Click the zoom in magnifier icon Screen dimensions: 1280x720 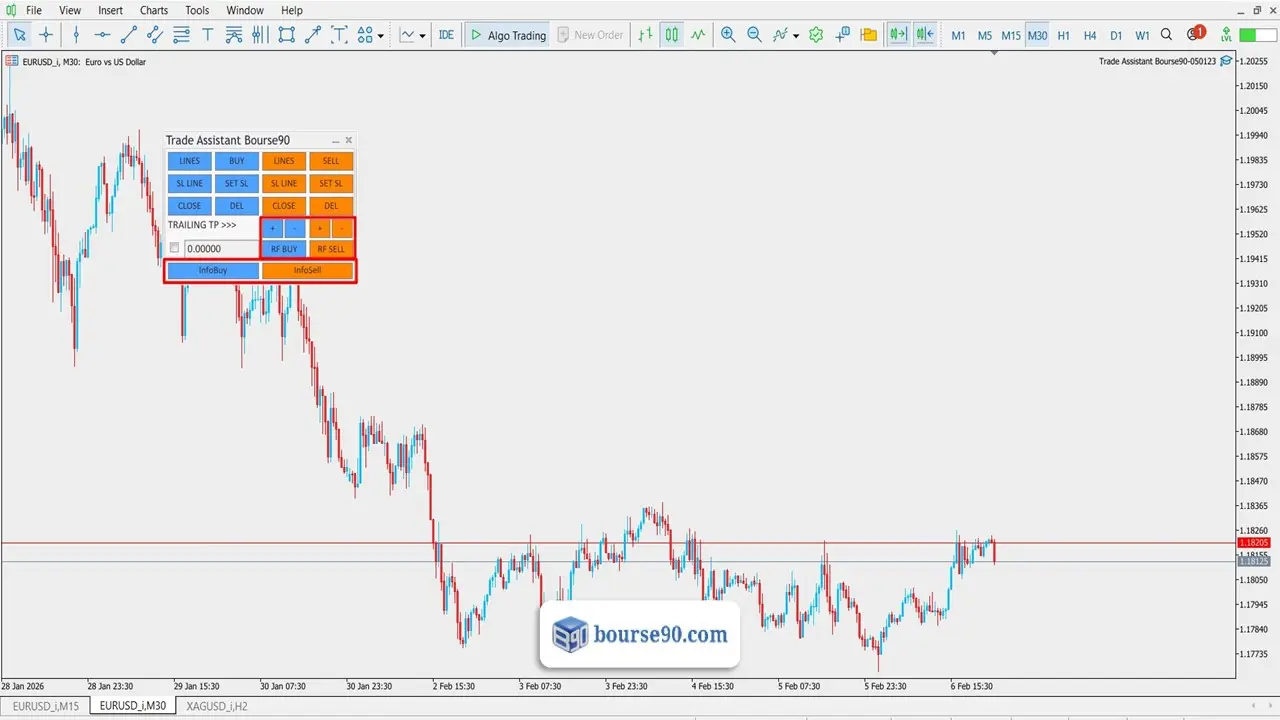(x=728, y=35)
